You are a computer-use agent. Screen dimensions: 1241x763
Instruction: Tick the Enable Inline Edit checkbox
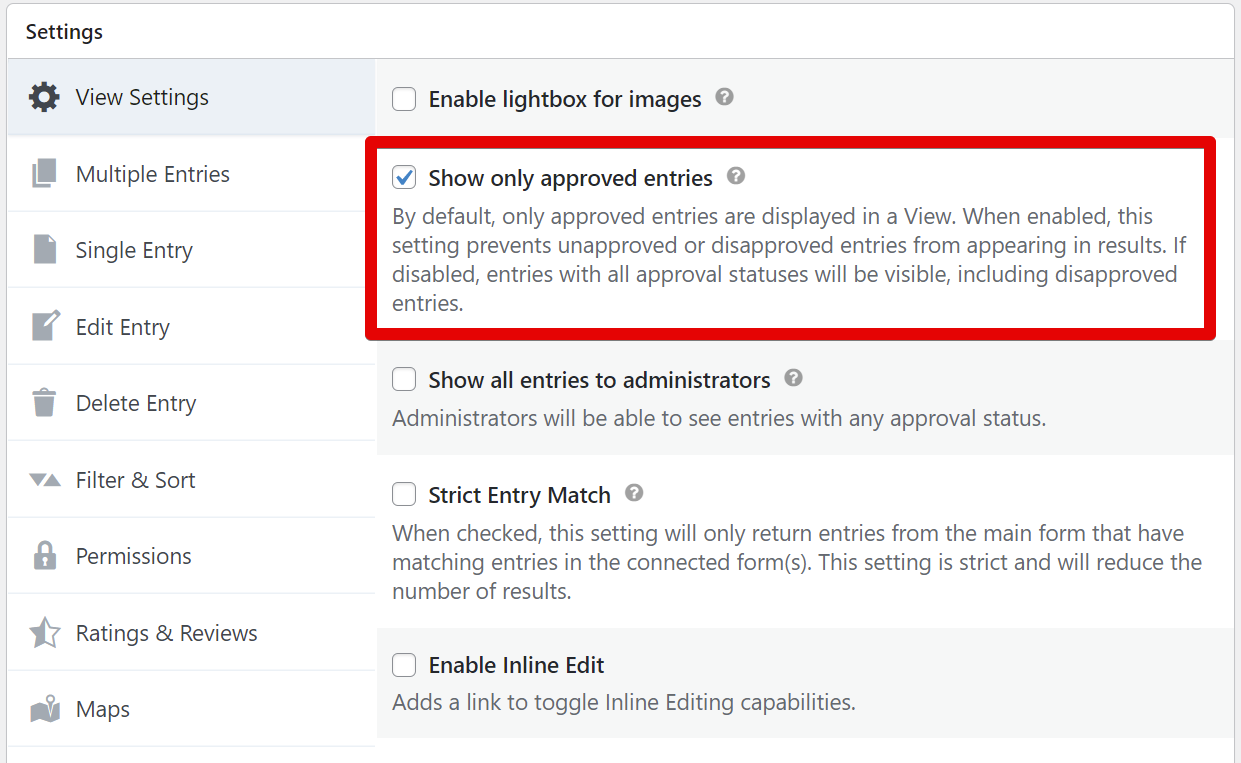click(x=404, y=665)
